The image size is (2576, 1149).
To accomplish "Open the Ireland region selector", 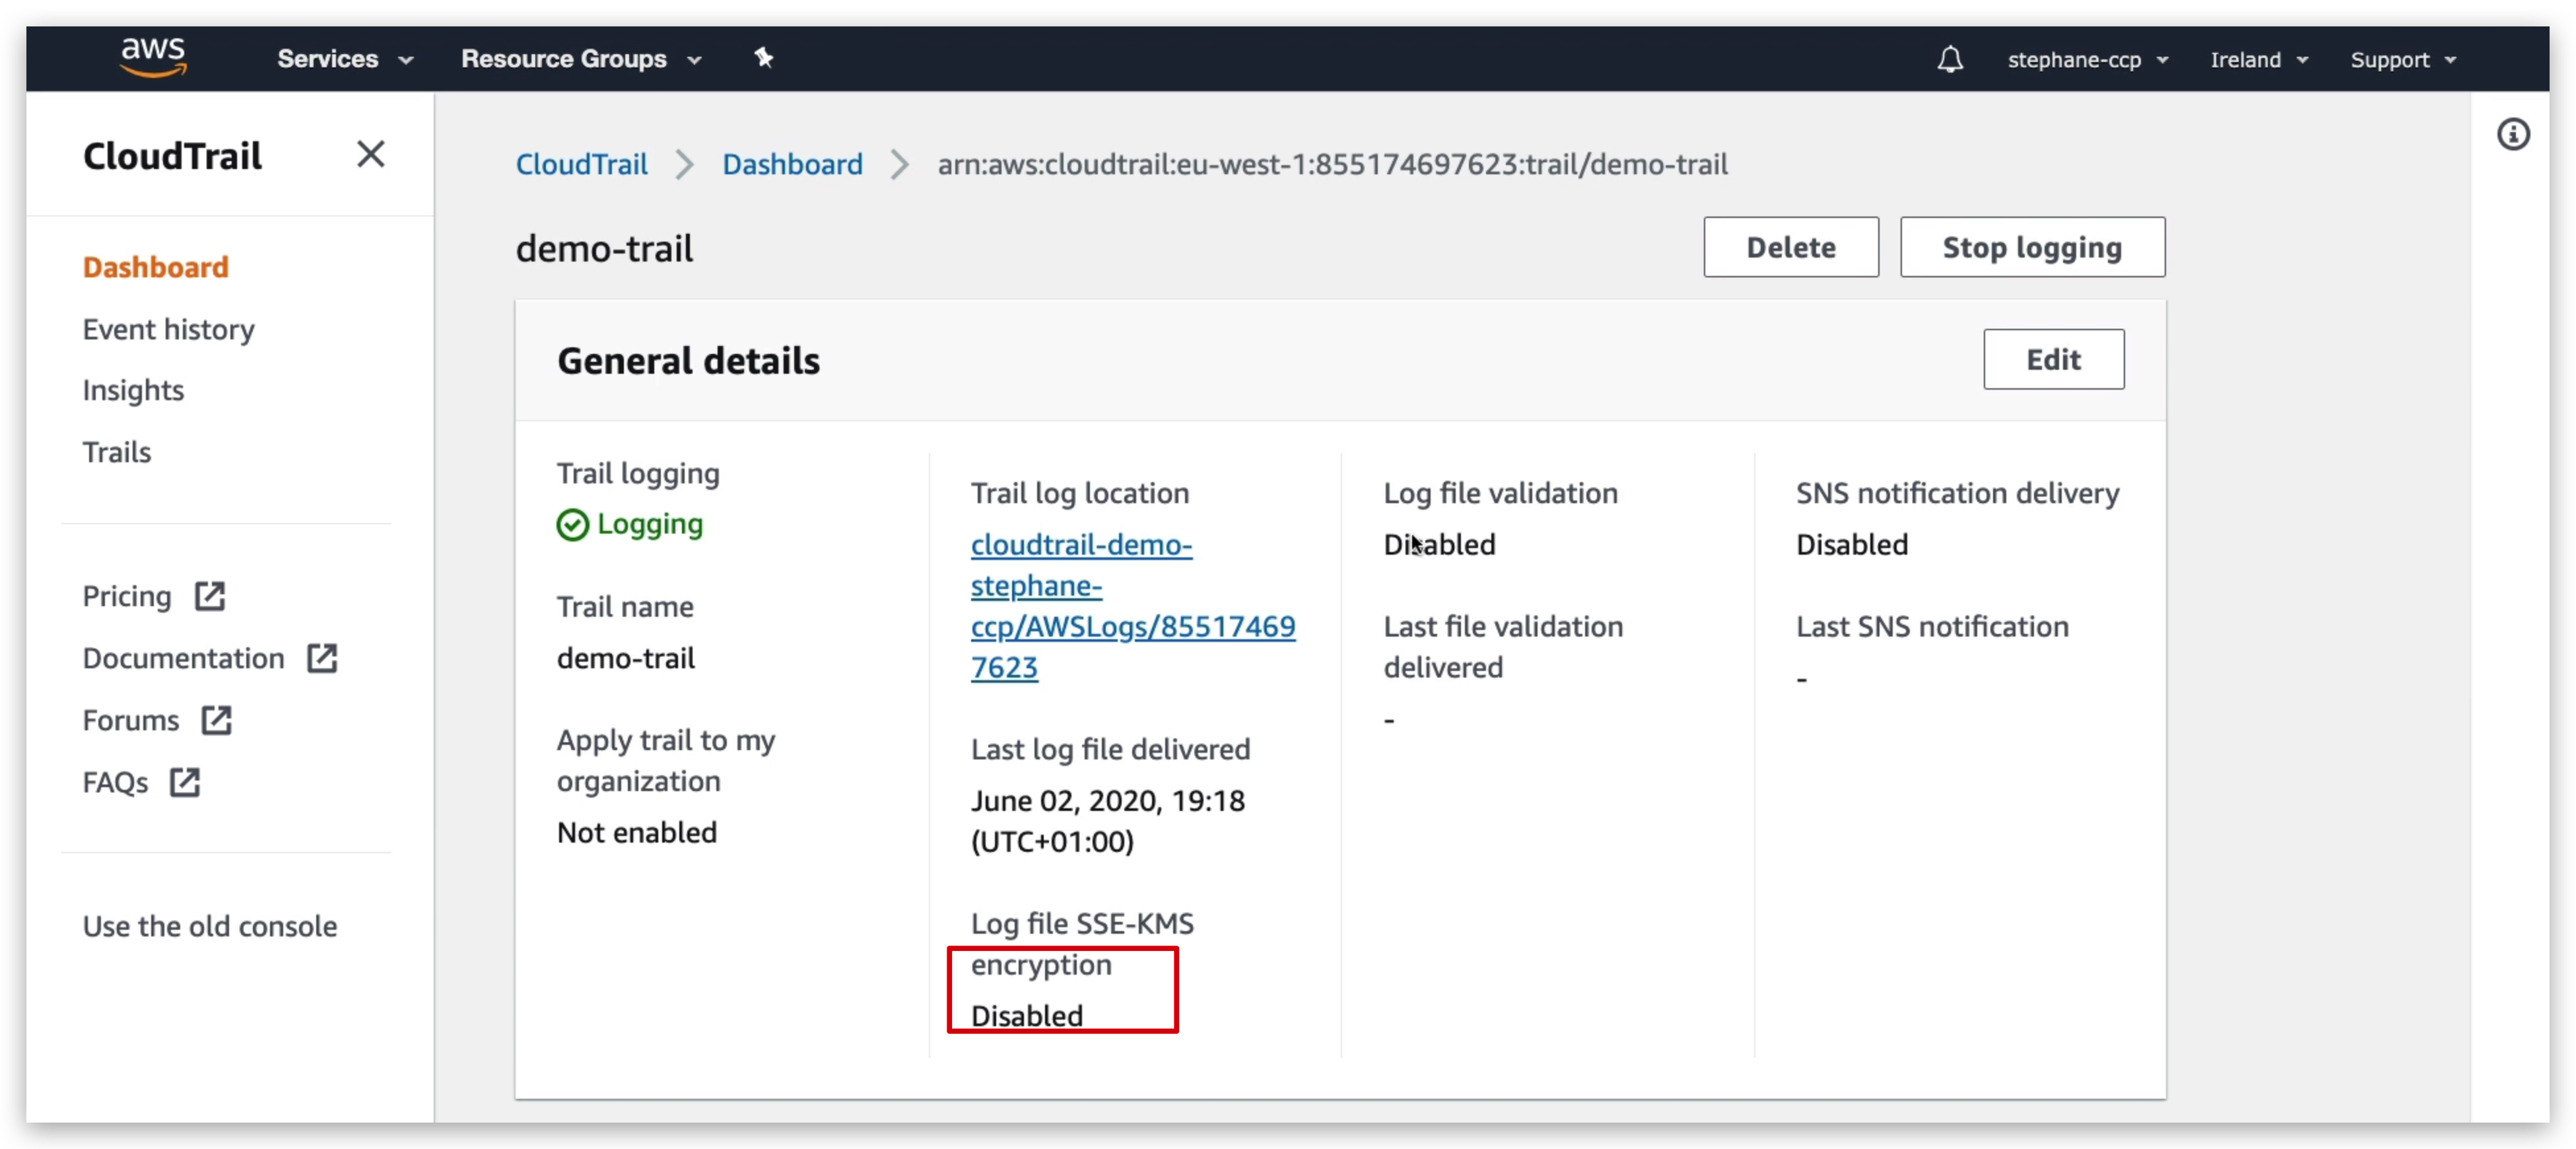I will point(2258,60).
